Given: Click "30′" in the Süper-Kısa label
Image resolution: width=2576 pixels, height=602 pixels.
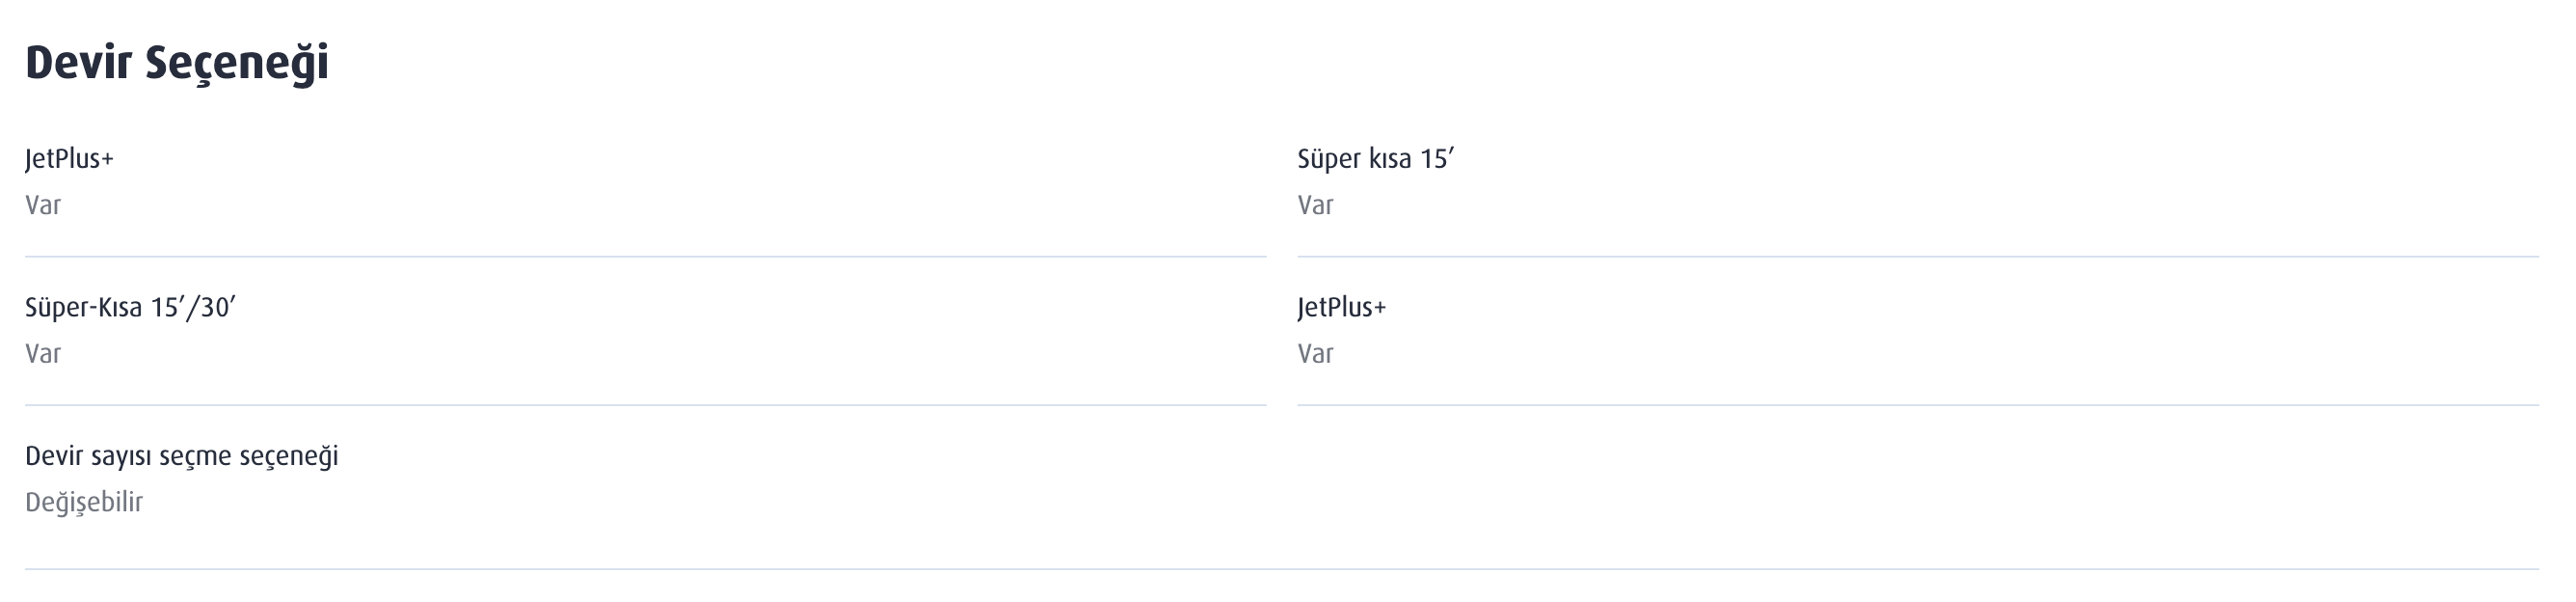Looking at the screenshot, I should 218,307.
